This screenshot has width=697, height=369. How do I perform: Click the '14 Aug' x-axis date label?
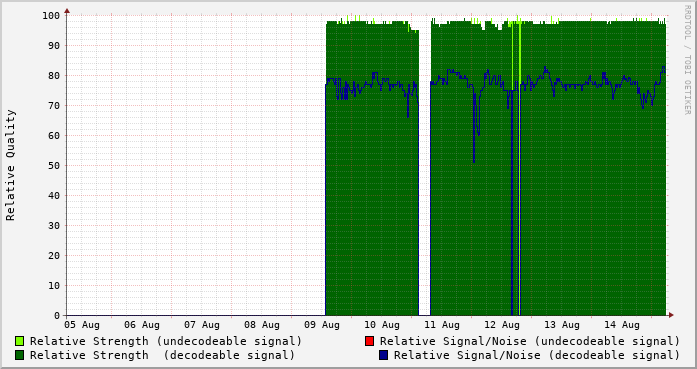622,325
